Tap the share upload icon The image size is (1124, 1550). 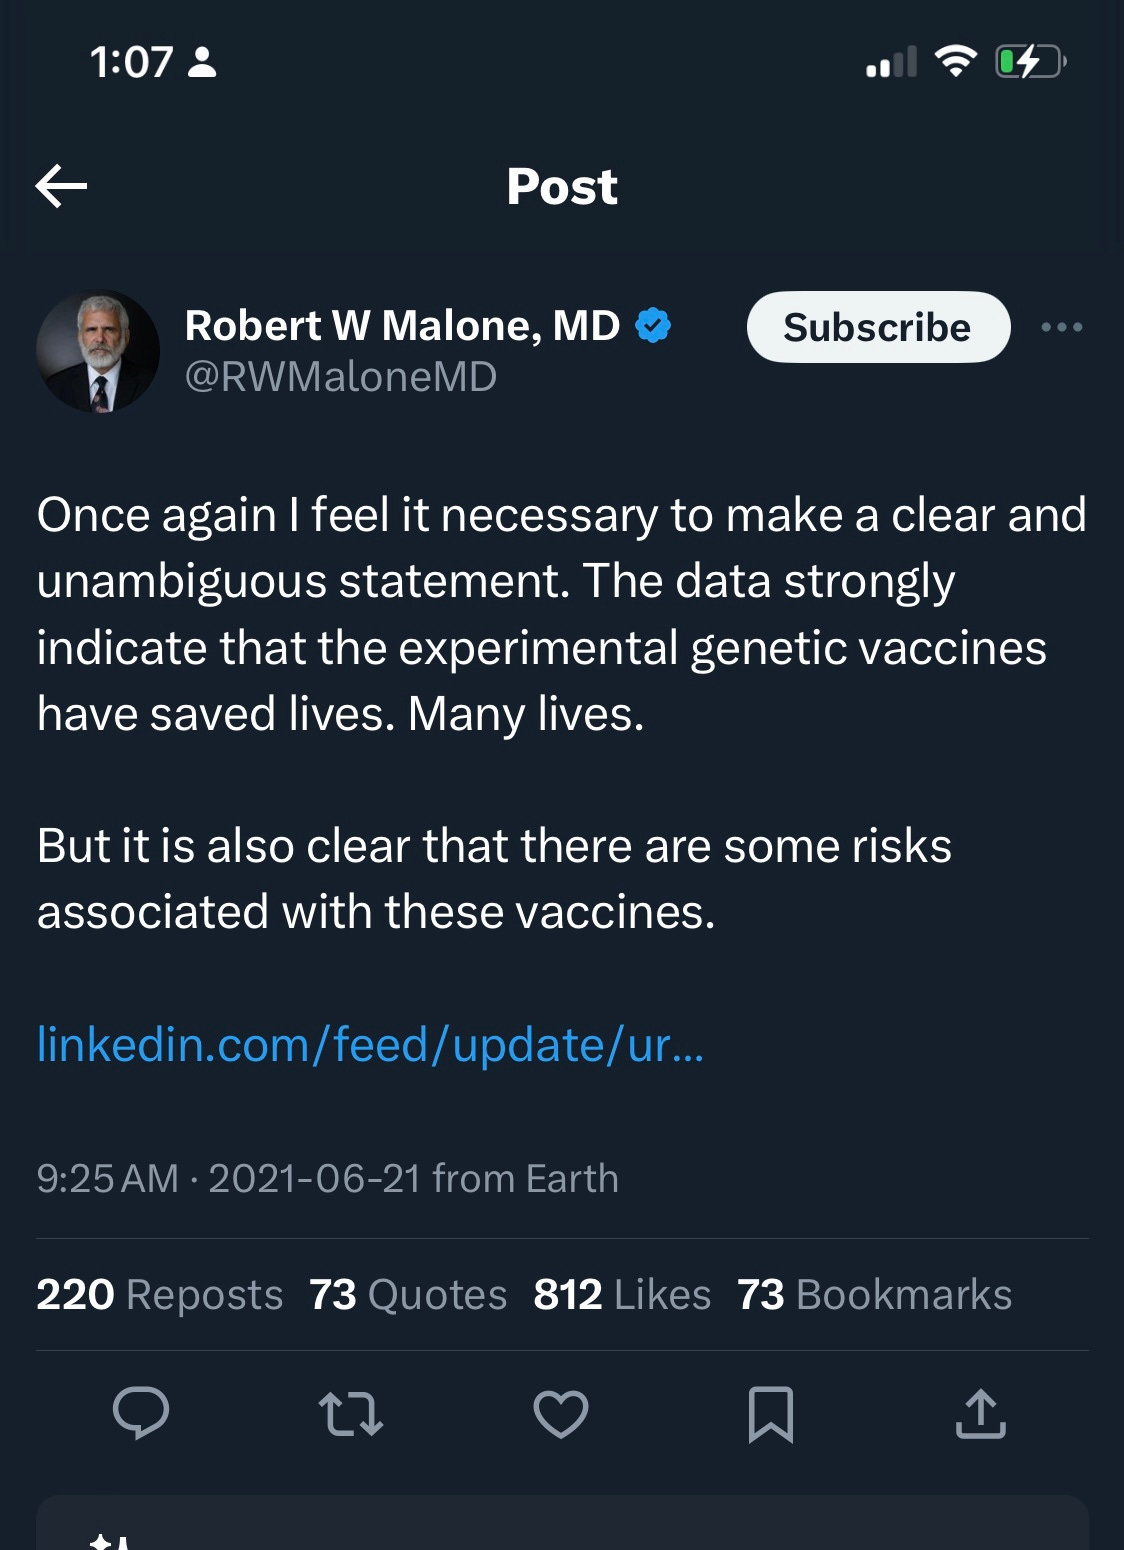tap(980, 1414)
